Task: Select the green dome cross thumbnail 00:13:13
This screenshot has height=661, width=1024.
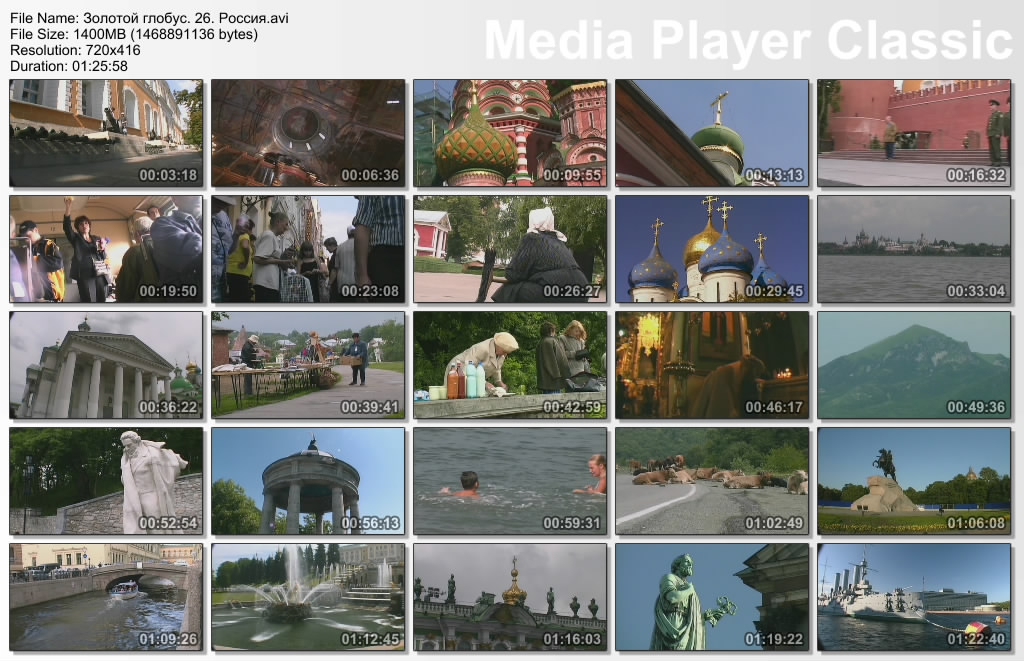Action: [712, 133]
